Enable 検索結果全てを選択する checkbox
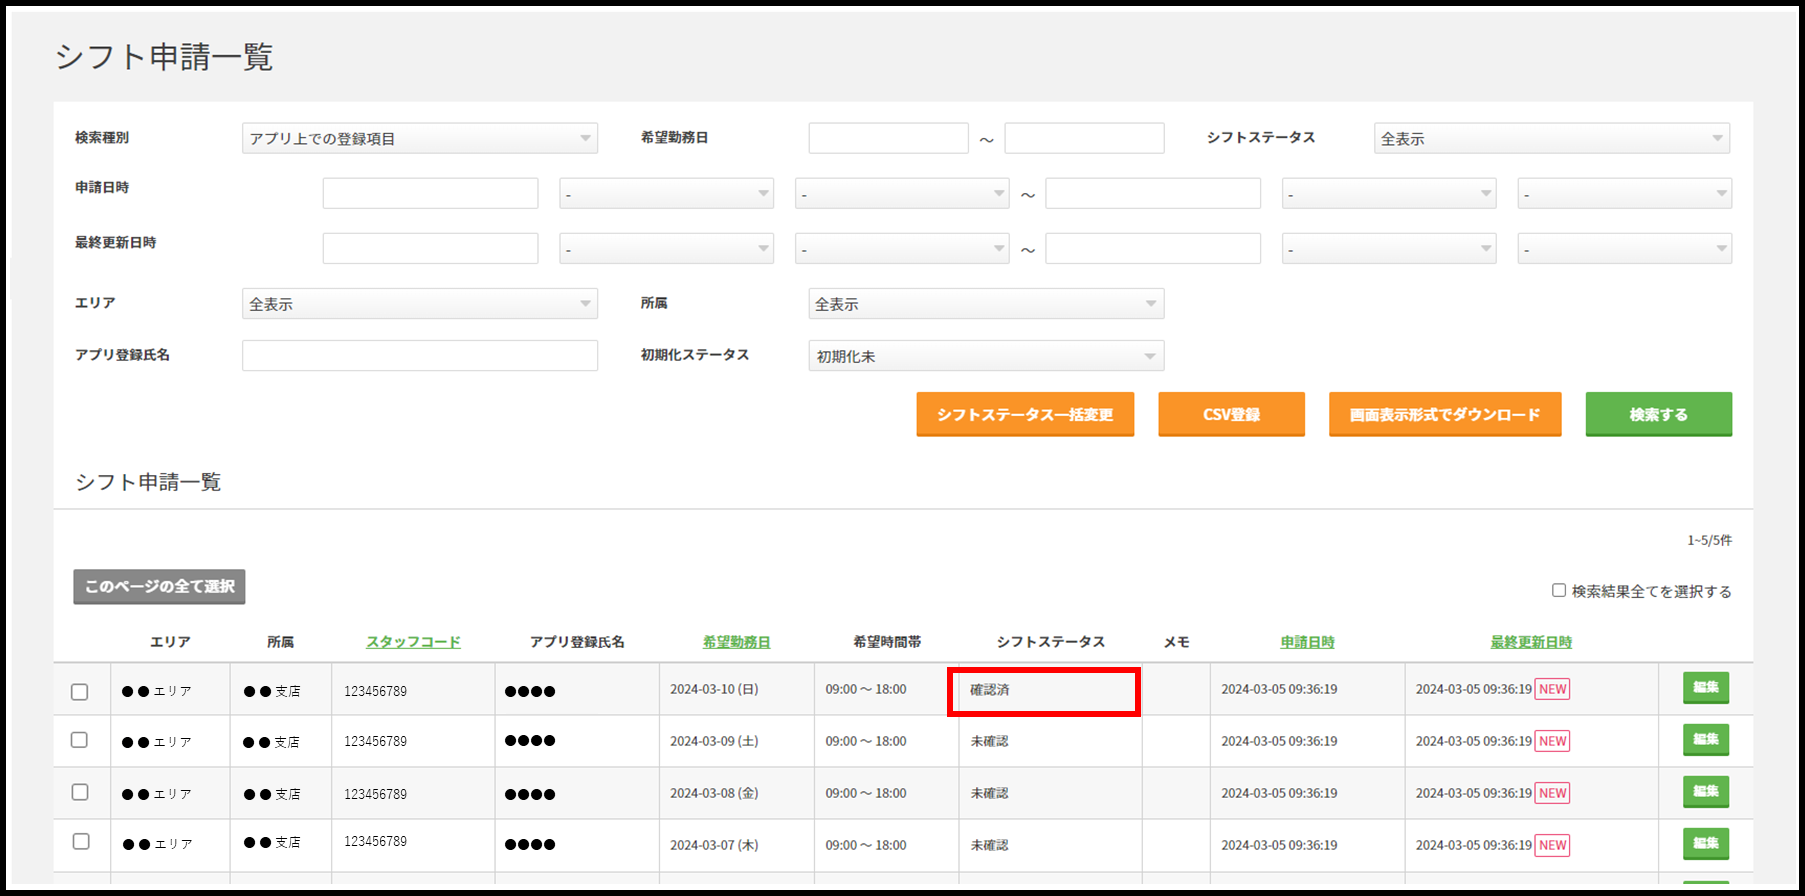This screenshot has height=896, width=1805. [1558, 590]
